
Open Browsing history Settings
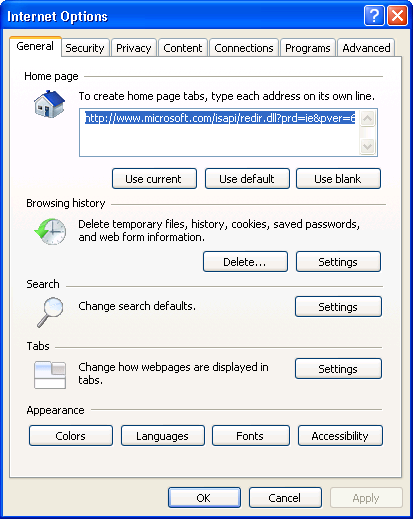[338, 262]
